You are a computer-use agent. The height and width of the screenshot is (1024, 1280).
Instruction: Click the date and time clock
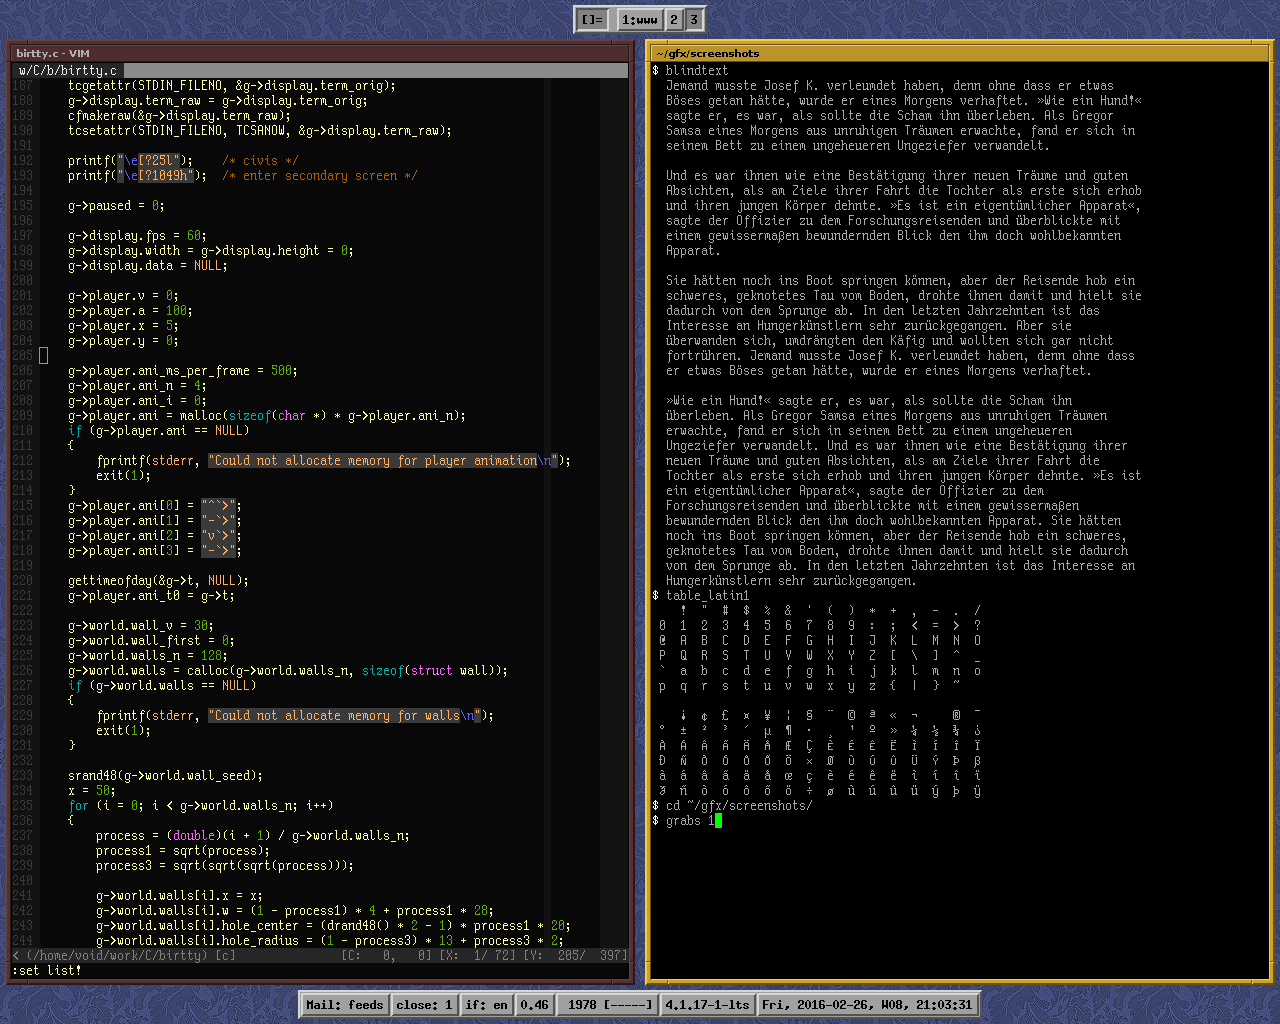(866, 1004)
